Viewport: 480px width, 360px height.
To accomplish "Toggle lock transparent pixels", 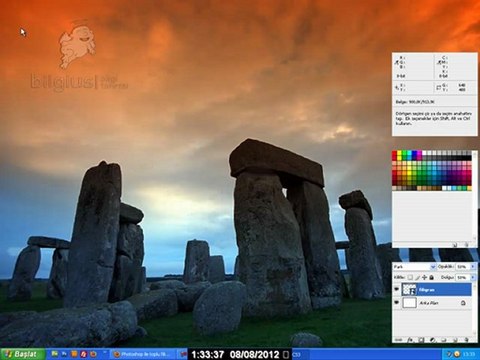I will 410,277.
